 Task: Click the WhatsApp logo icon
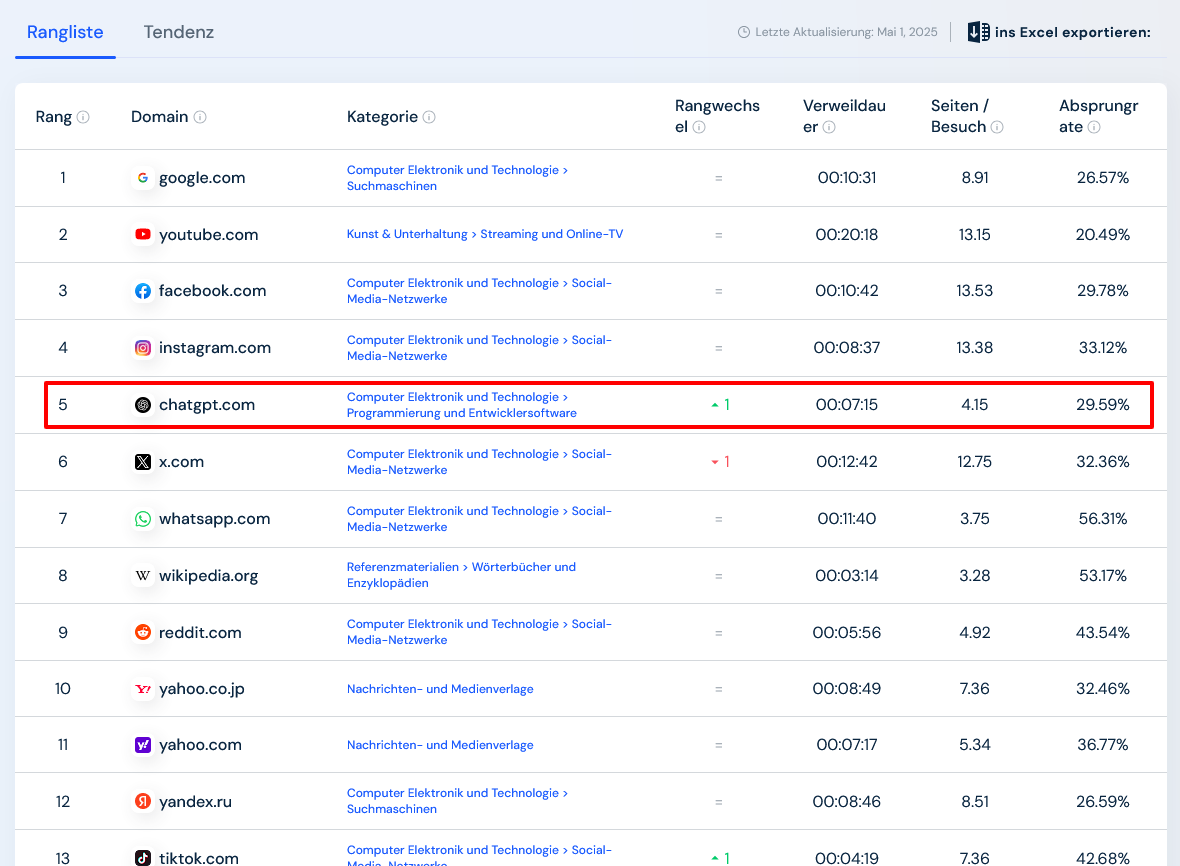point(143,519)
